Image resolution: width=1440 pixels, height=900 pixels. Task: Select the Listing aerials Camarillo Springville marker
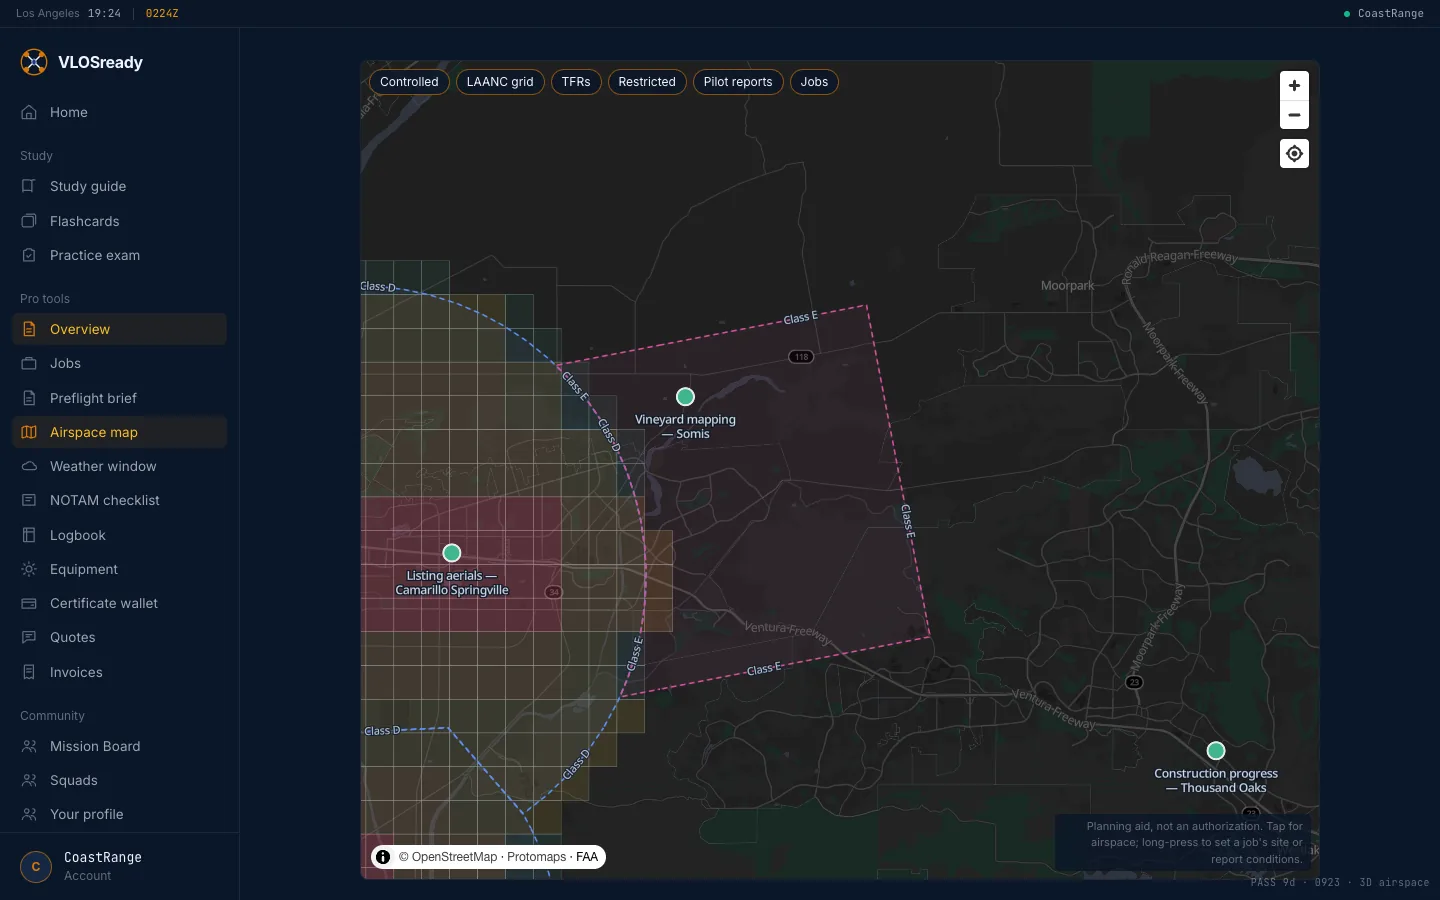(452, 553)
